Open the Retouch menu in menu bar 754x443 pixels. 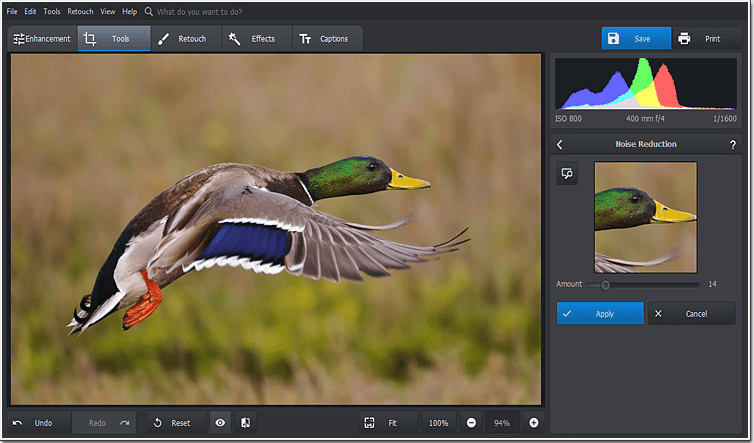coord(80,11)
